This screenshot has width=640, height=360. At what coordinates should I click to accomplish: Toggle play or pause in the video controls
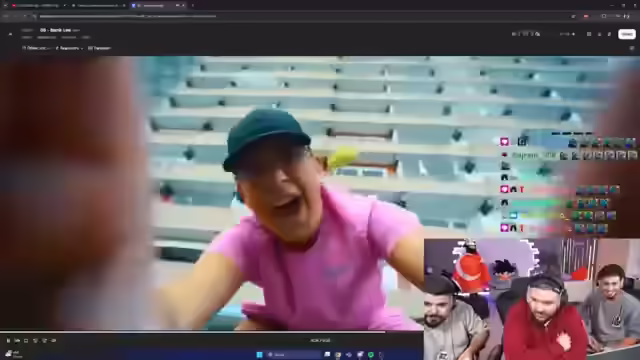pos(8,340)
